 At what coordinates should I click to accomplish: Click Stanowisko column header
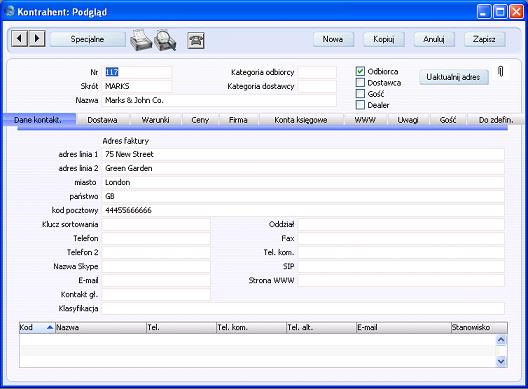pyautogui.click(x=479, y=327)
